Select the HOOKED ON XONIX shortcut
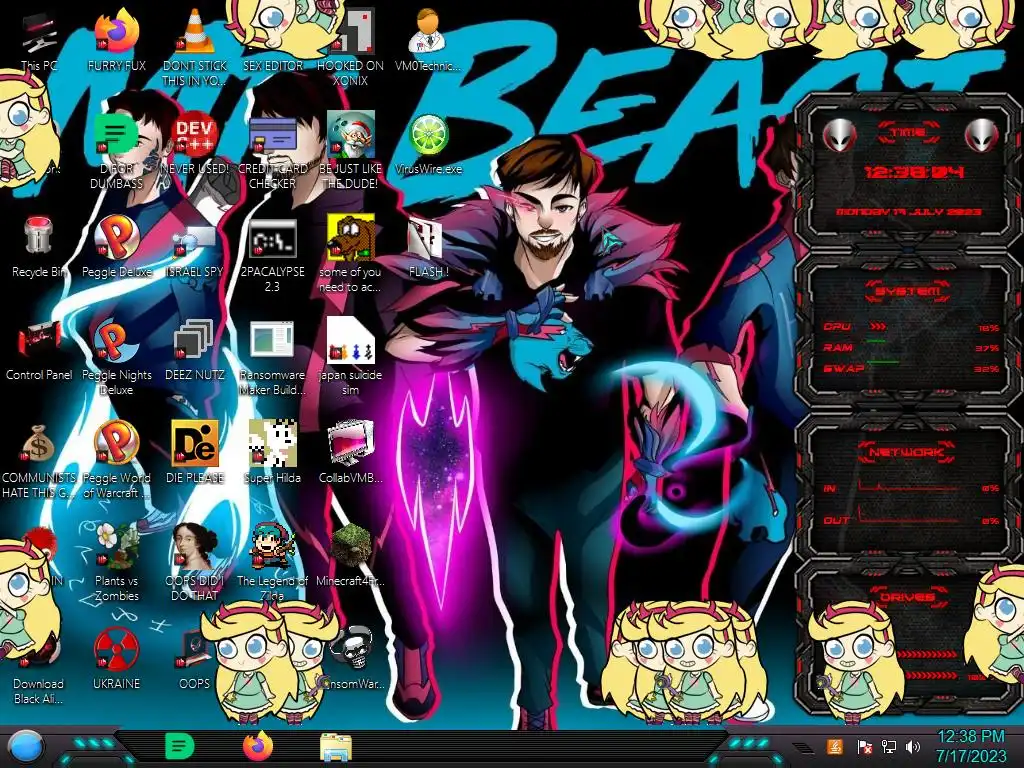1024x768 pixels. tap(351, 47)
